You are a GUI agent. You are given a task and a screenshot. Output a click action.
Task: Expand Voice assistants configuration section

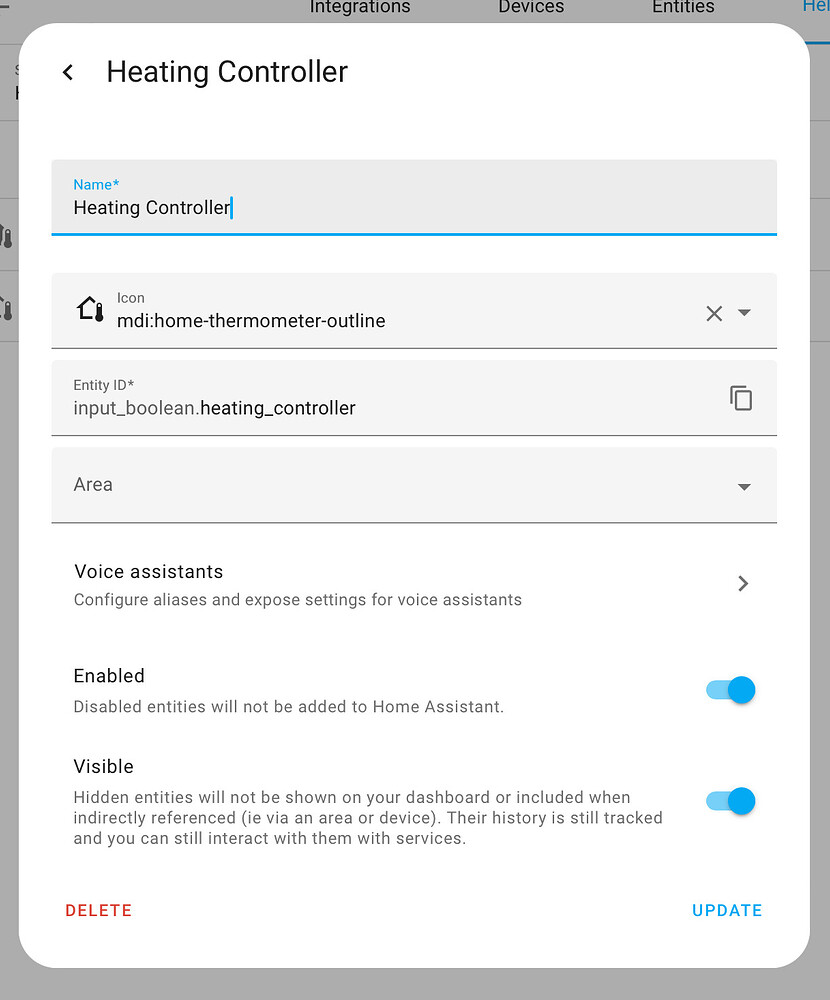743,583
